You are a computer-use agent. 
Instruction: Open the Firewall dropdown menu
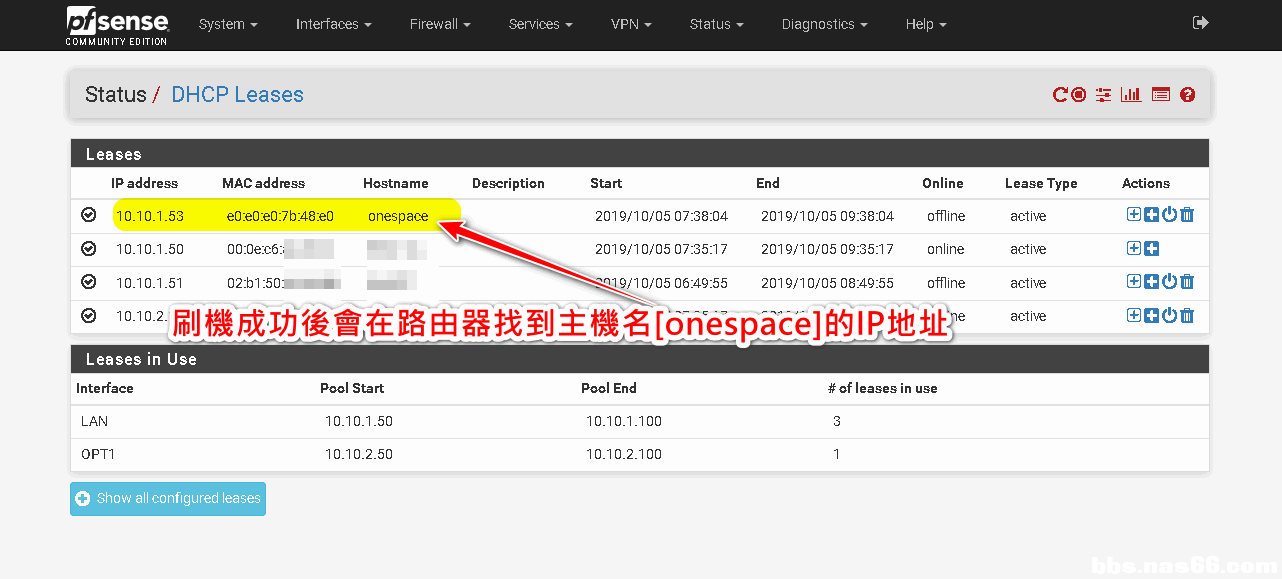point(441,24)
